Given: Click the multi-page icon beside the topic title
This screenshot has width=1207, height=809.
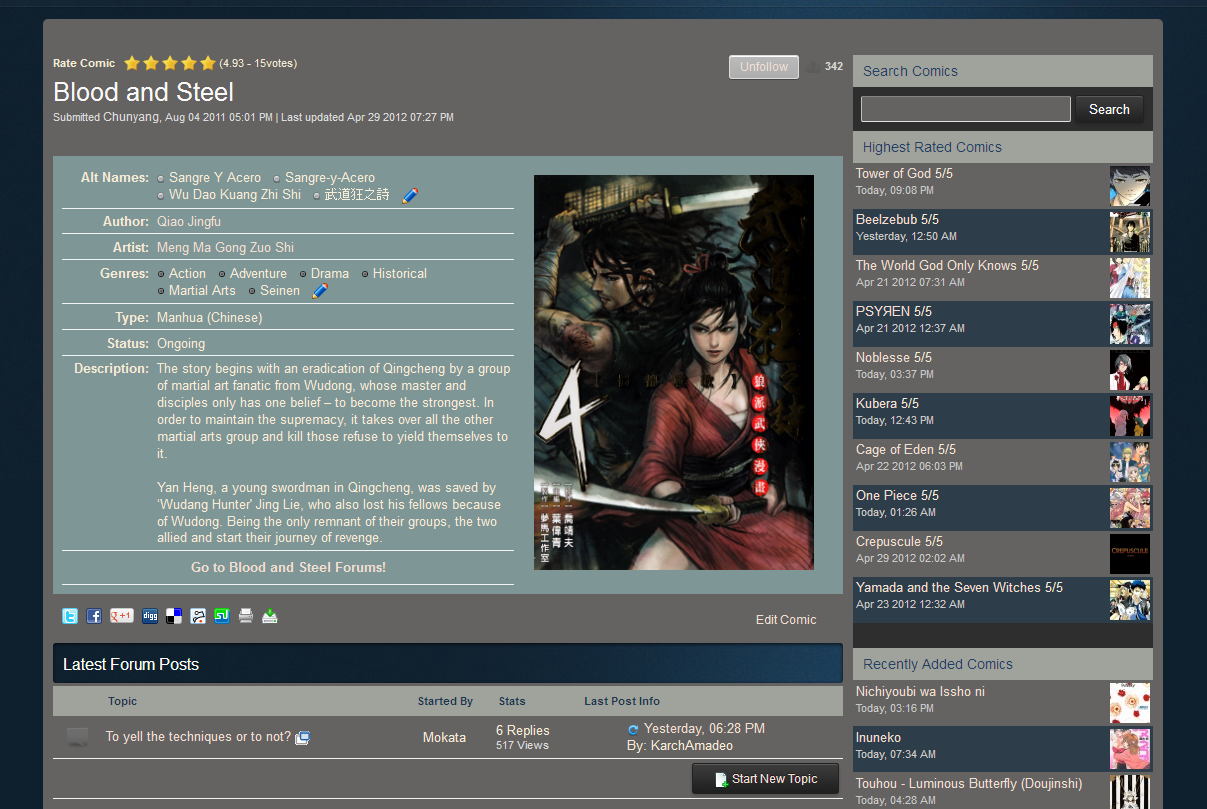Looking at the screenshot, I should [302, 737].
